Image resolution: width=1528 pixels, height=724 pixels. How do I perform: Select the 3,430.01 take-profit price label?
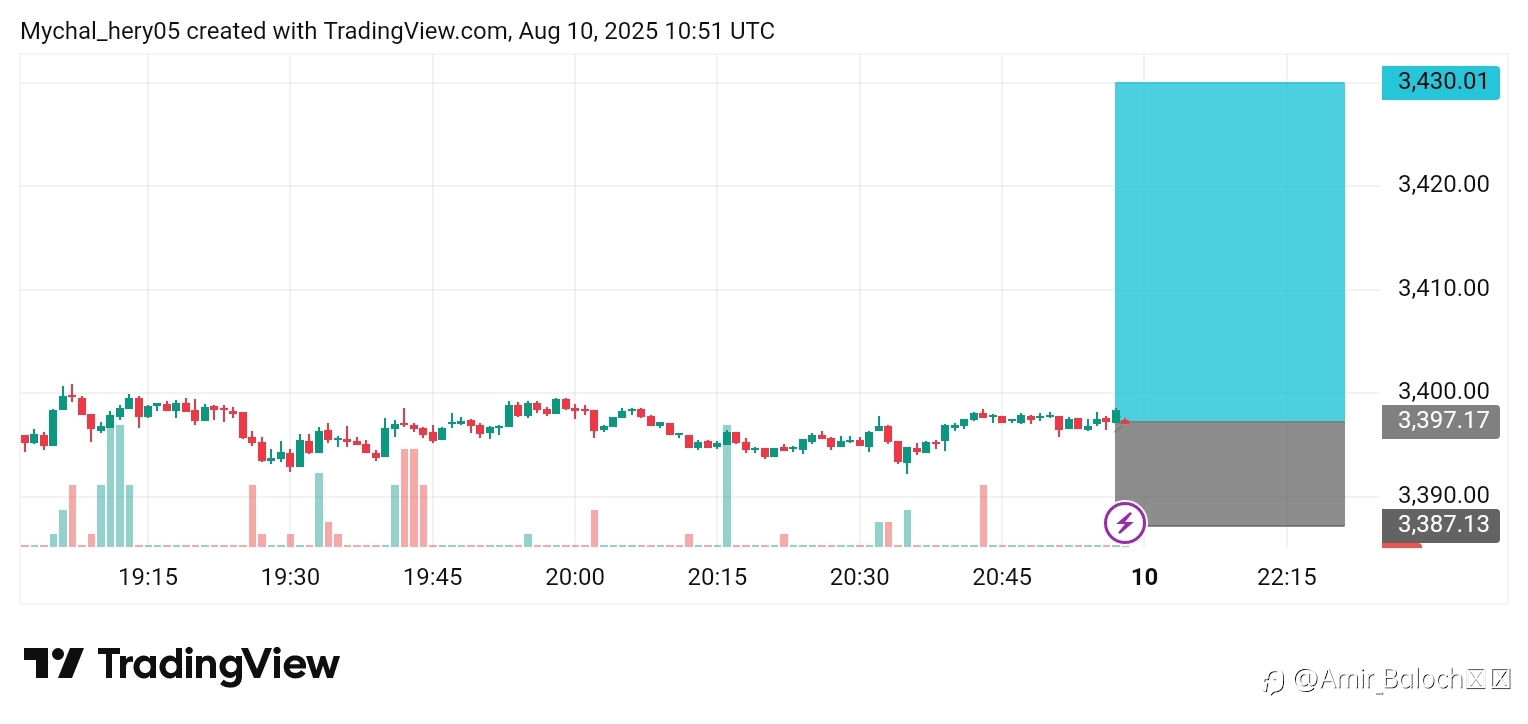[1441, 82]
